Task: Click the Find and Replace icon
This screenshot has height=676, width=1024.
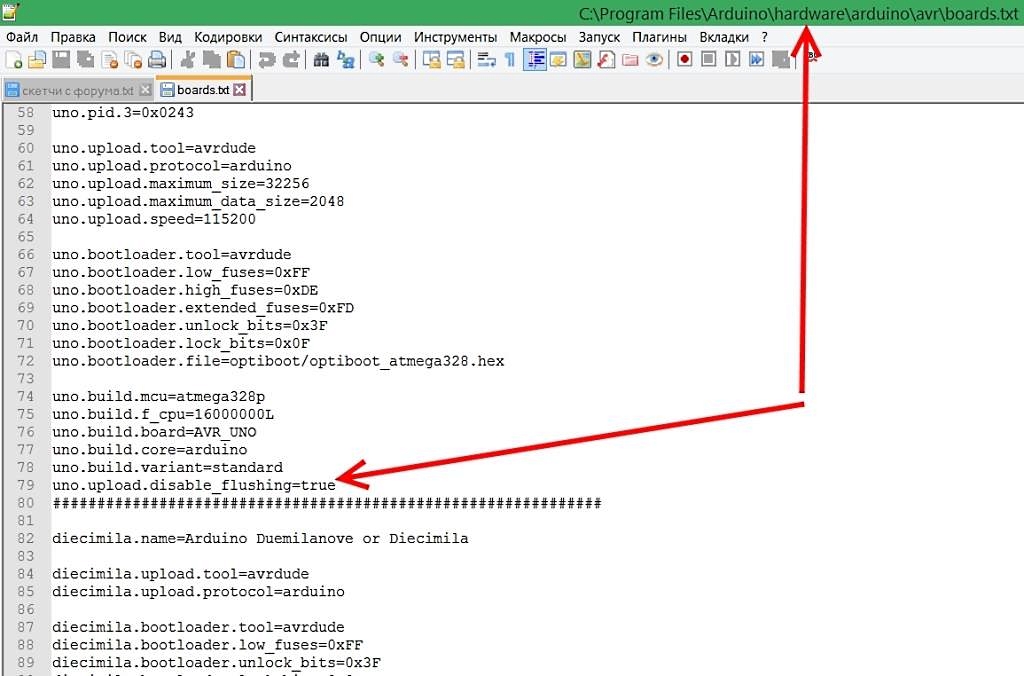Action: pos(345,60)
